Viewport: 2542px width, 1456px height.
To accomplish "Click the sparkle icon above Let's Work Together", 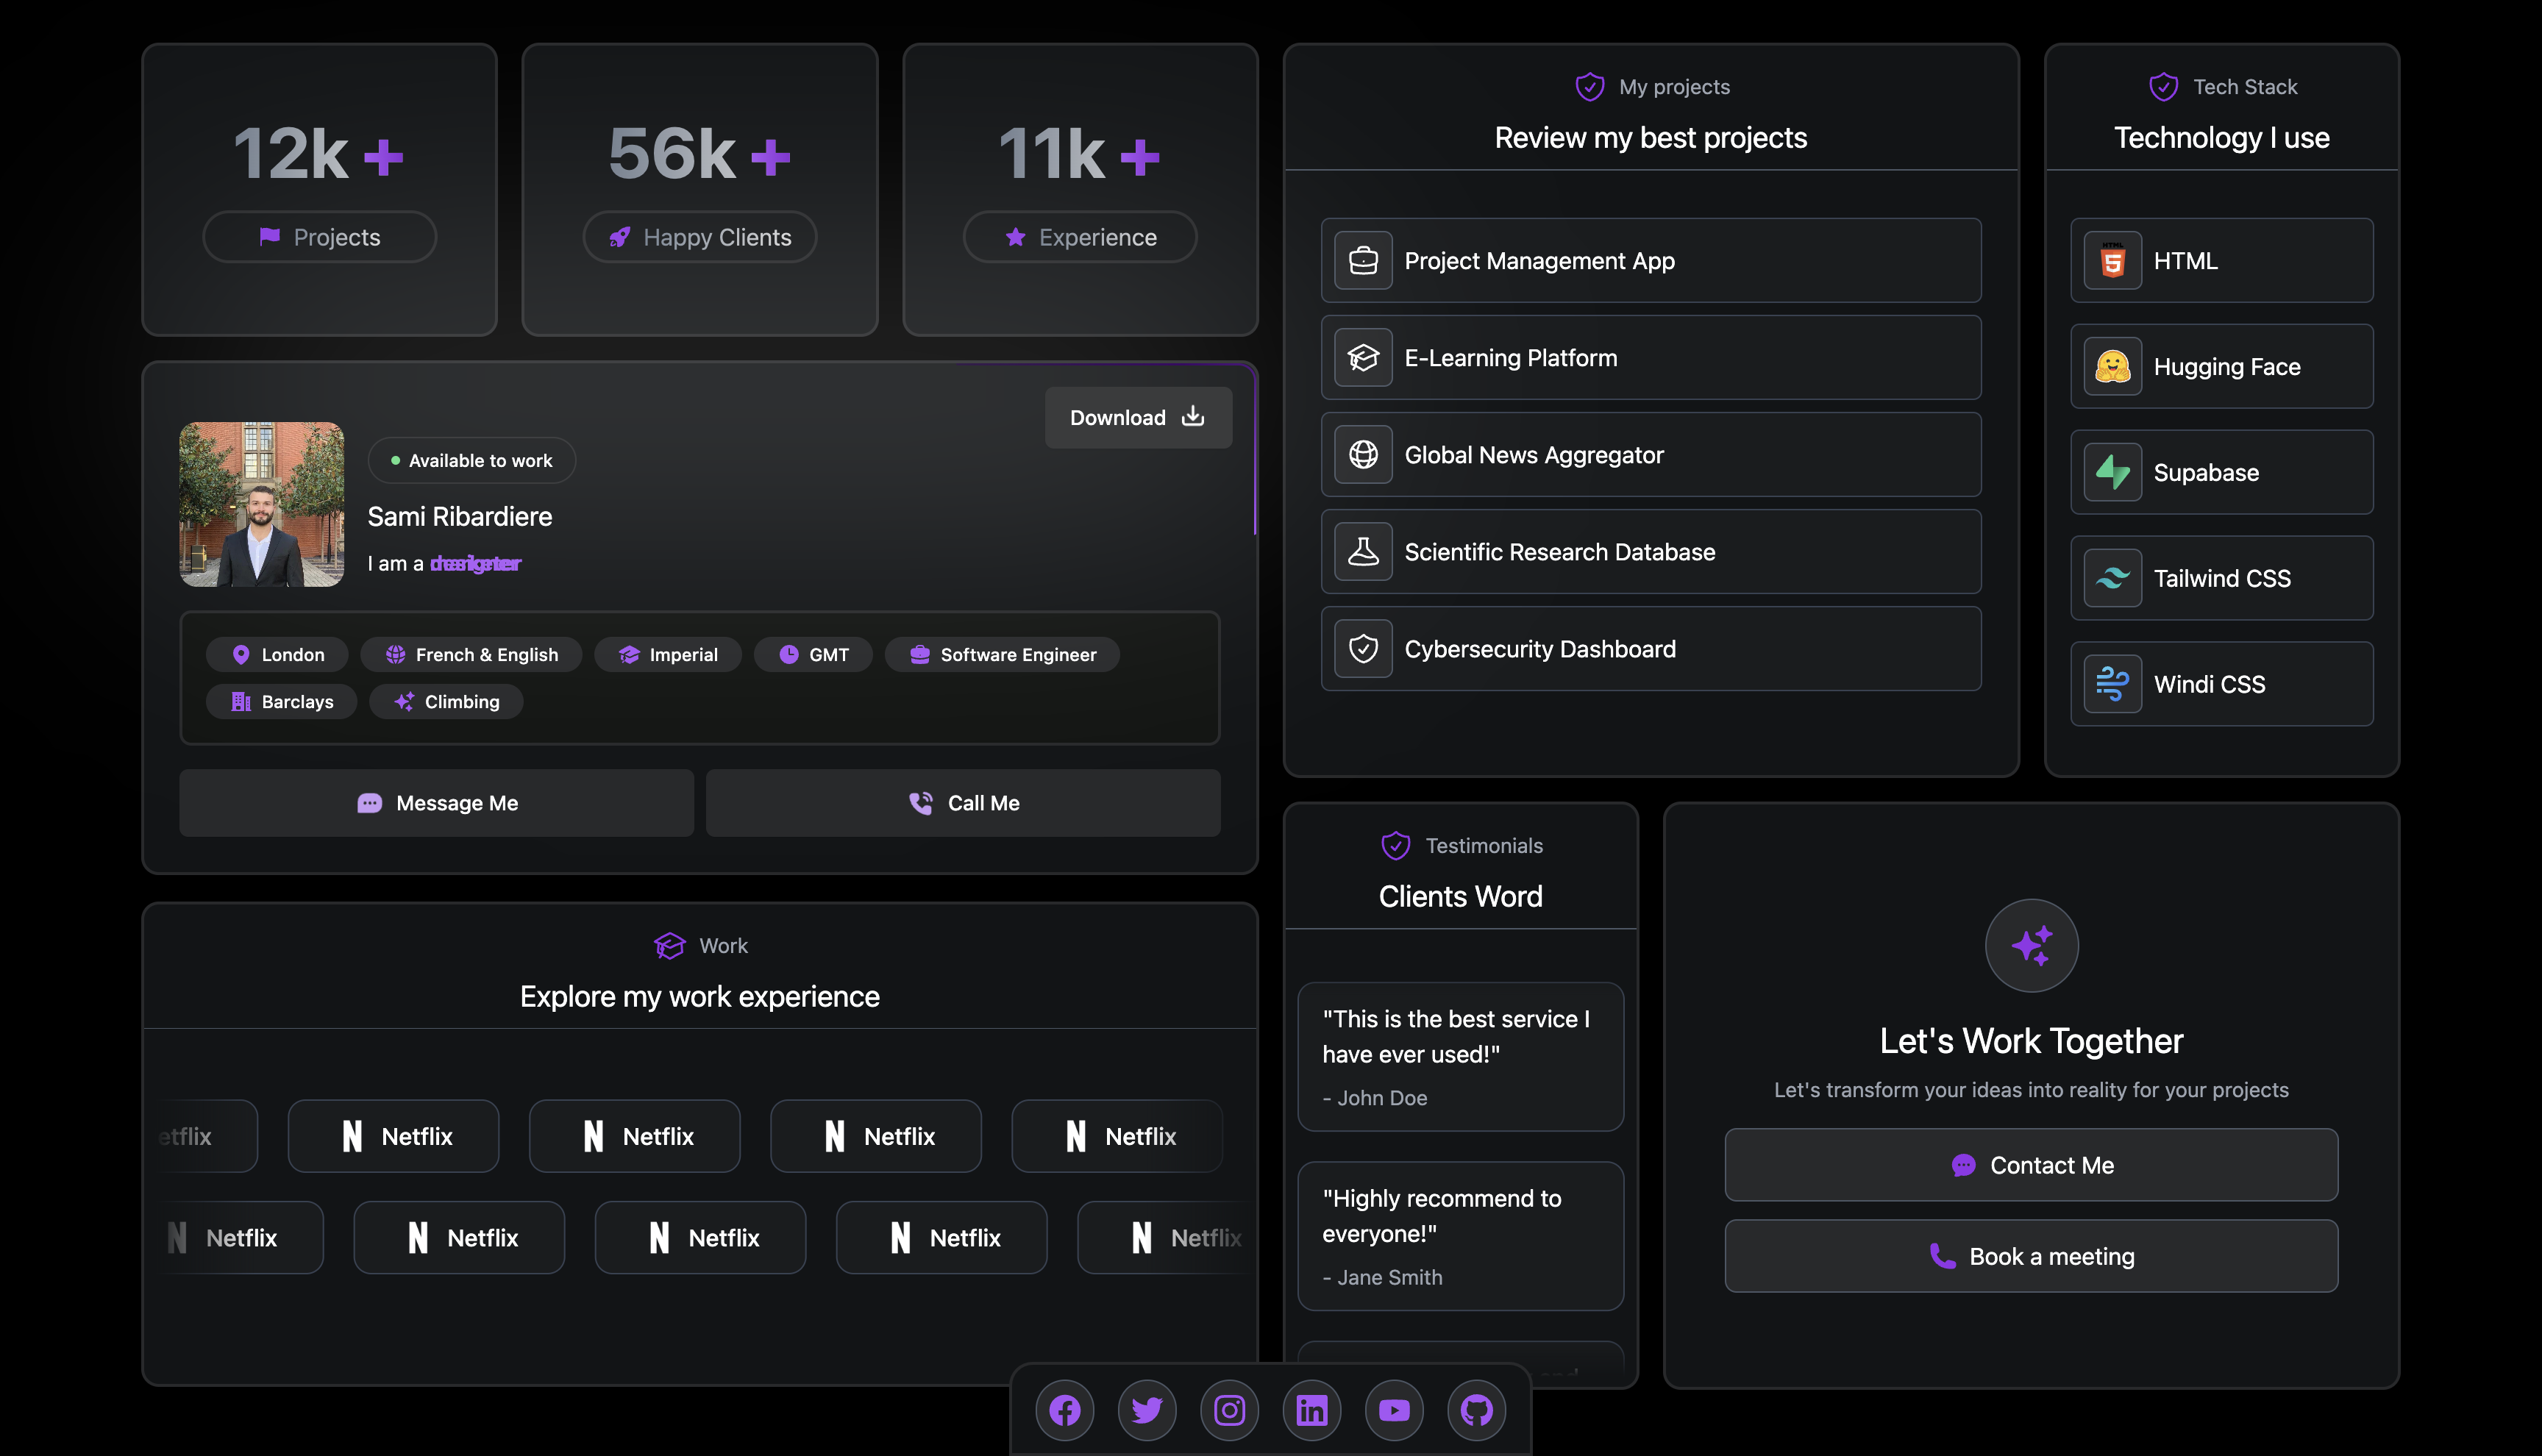I will (x=2031, y=945).
